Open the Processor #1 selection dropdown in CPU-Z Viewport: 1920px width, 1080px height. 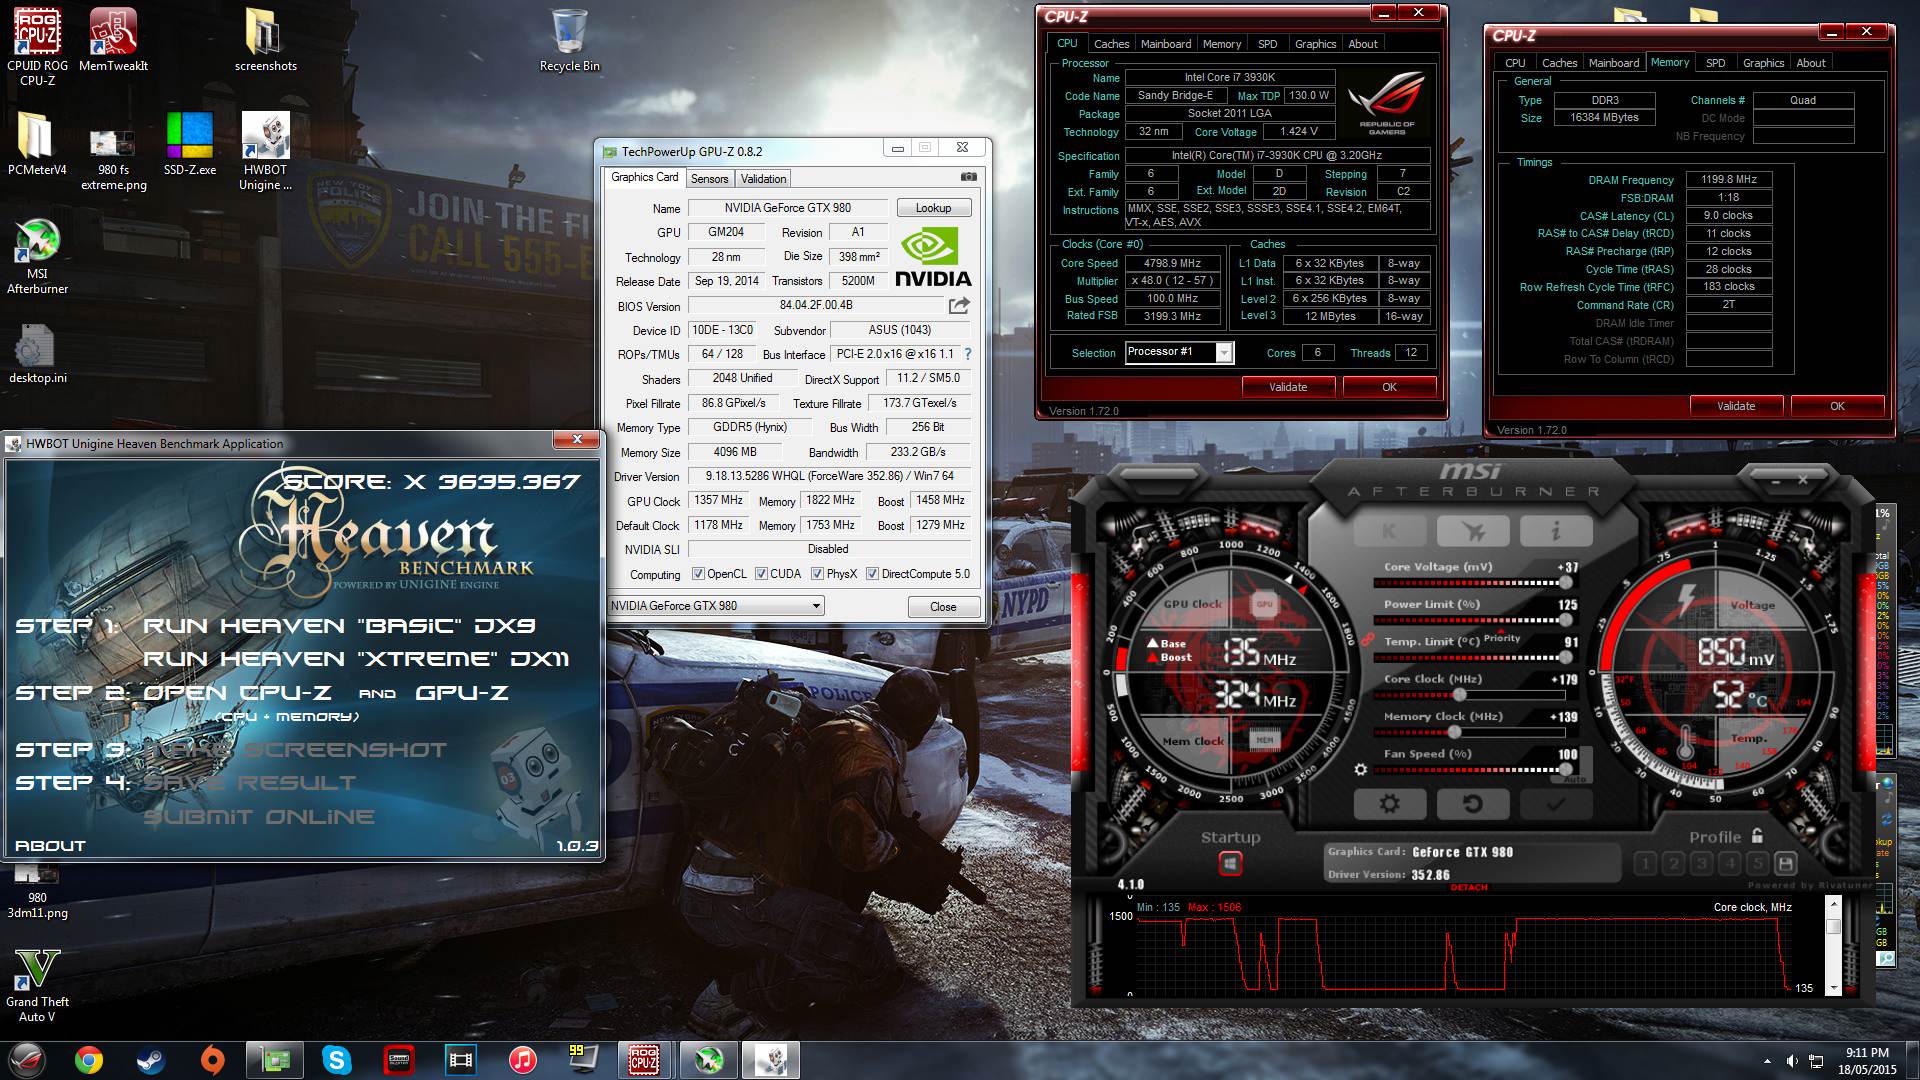[x=1179, y=352]
